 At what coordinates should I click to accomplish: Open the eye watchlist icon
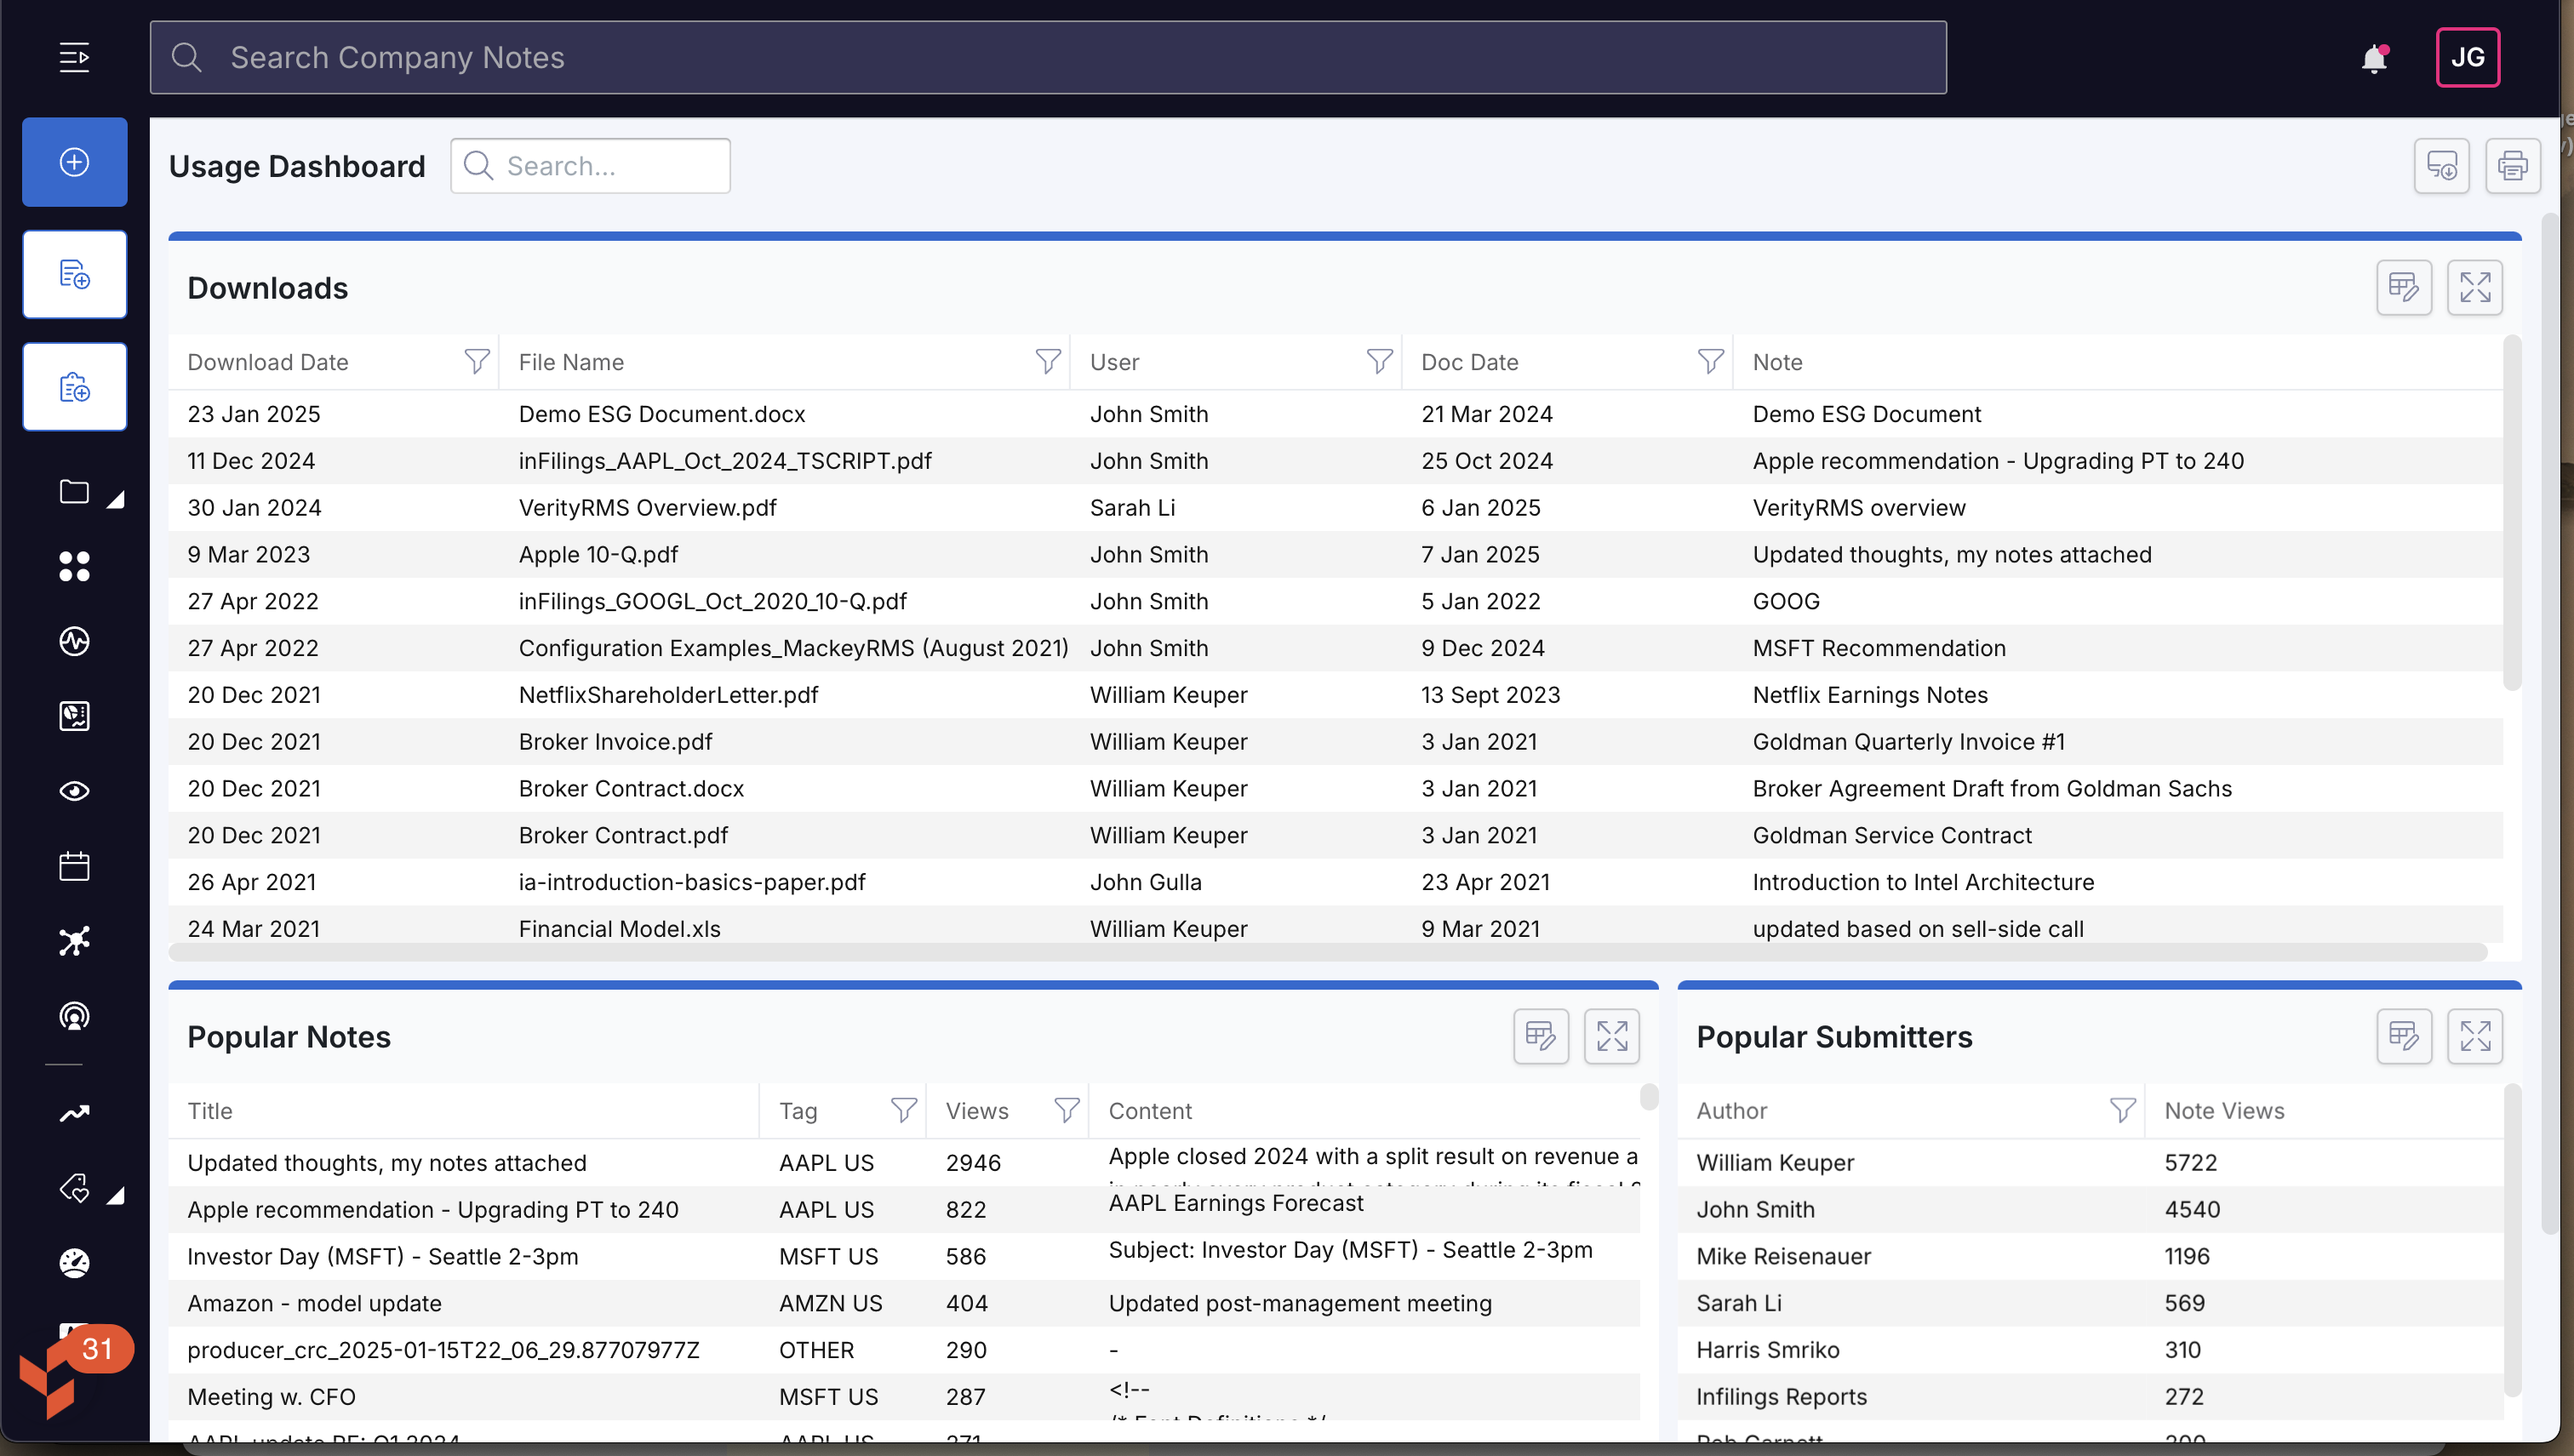coord(74,791)
